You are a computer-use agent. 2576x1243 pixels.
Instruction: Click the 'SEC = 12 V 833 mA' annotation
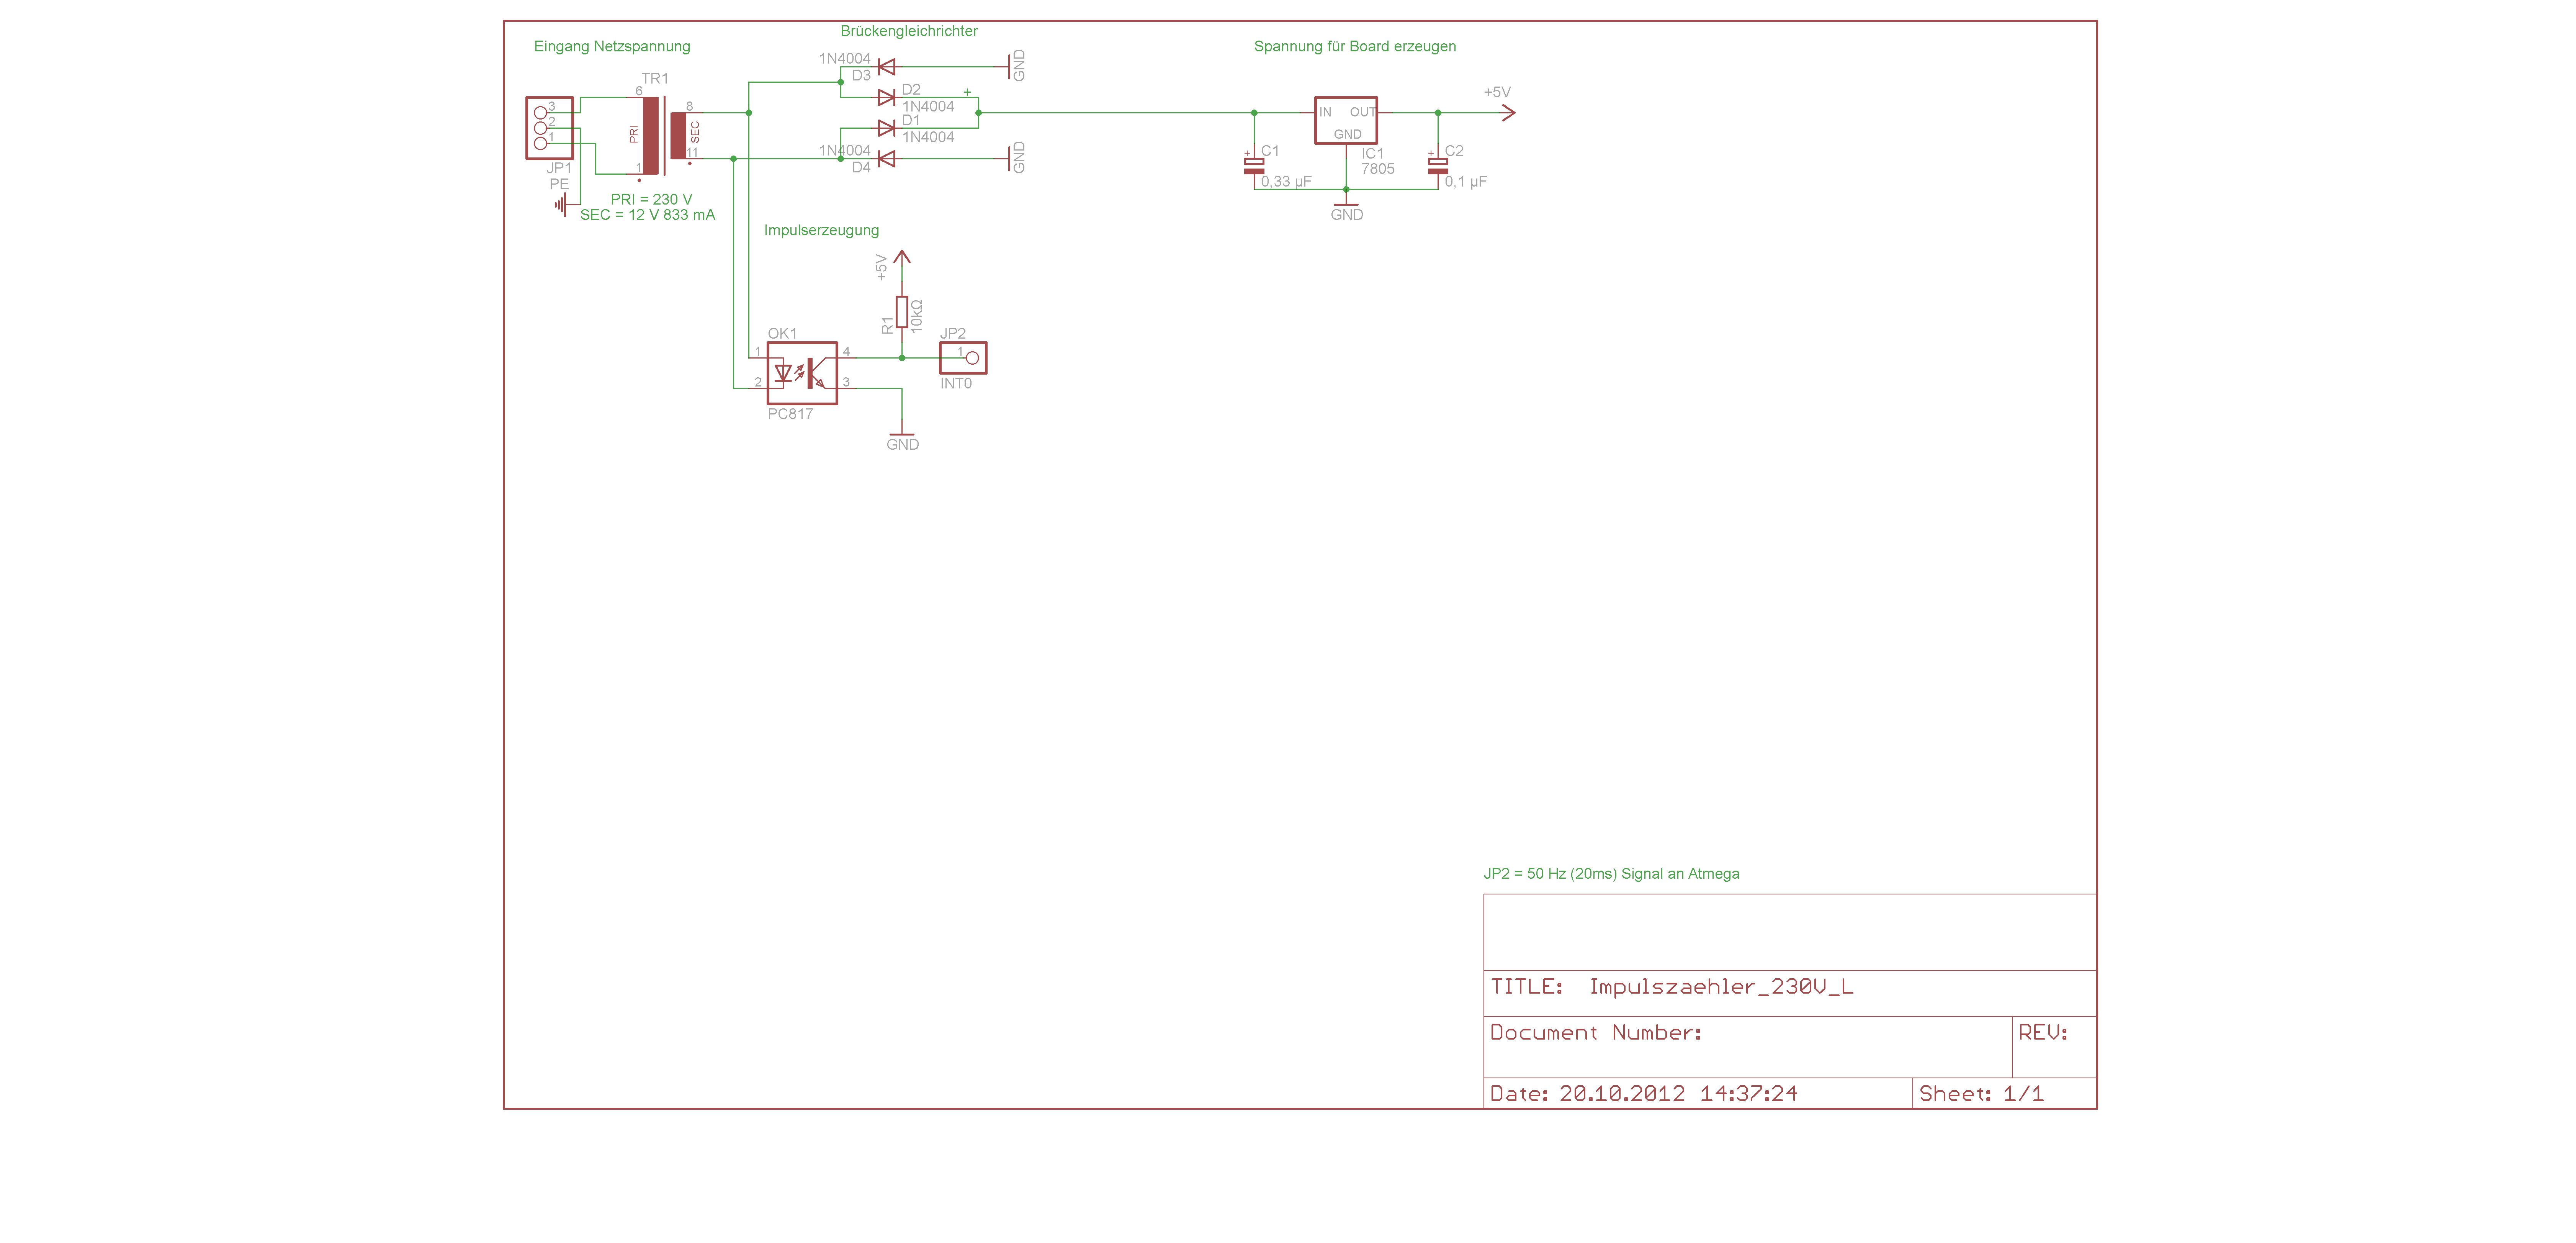[647, 215]
